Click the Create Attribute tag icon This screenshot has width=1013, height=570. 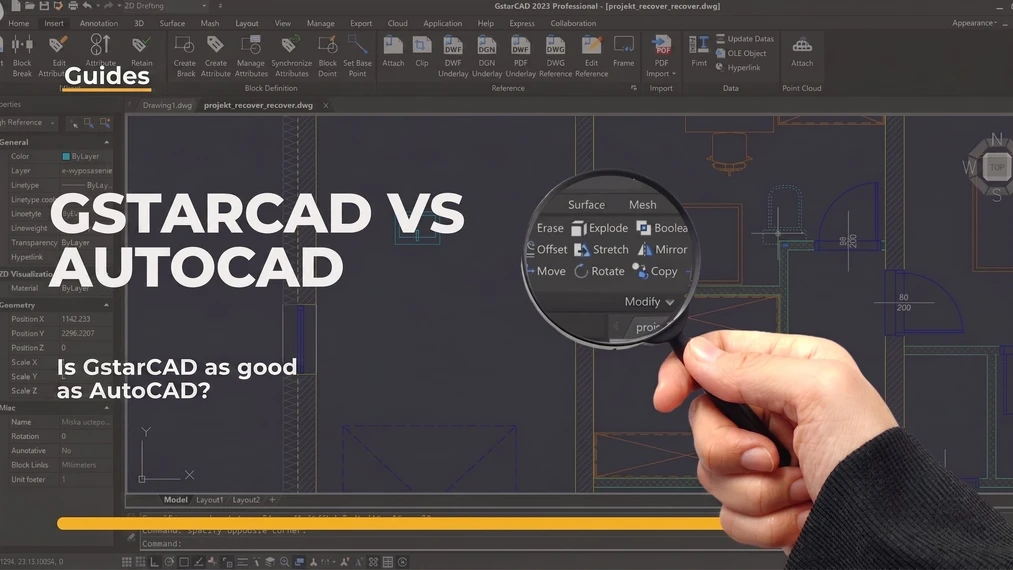point(215,45)
